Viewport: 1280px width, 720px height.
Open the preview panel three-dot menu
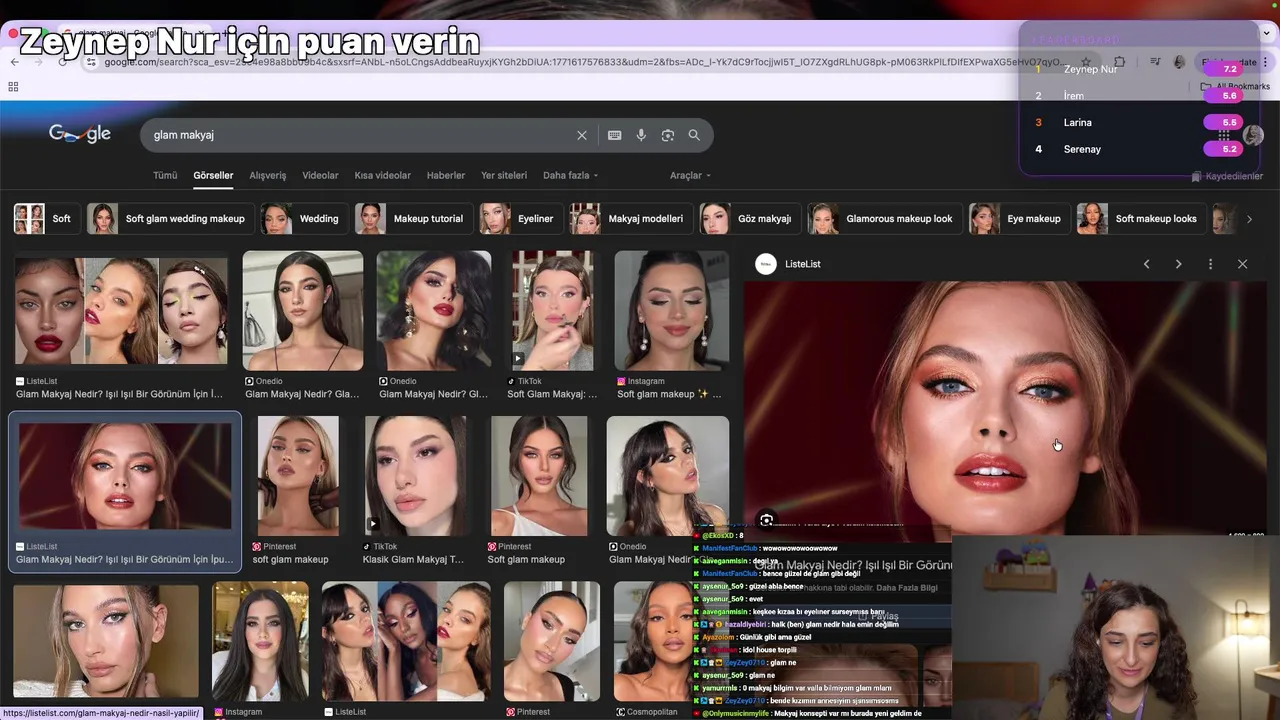(x=1210, y=264)
